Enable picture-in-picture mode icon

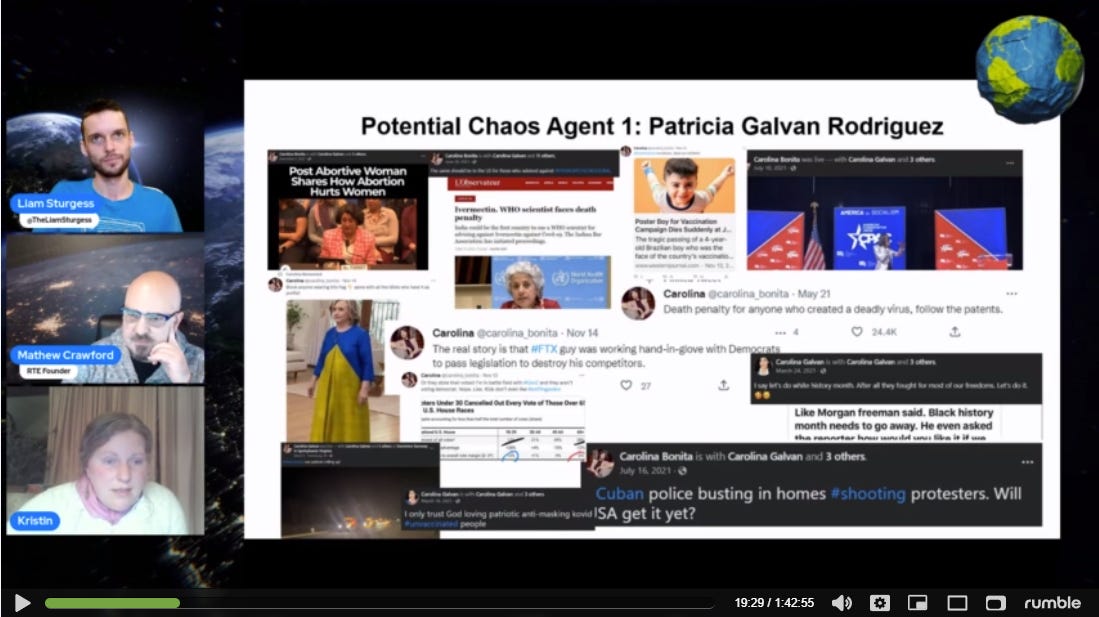click(x=917, y=603)
